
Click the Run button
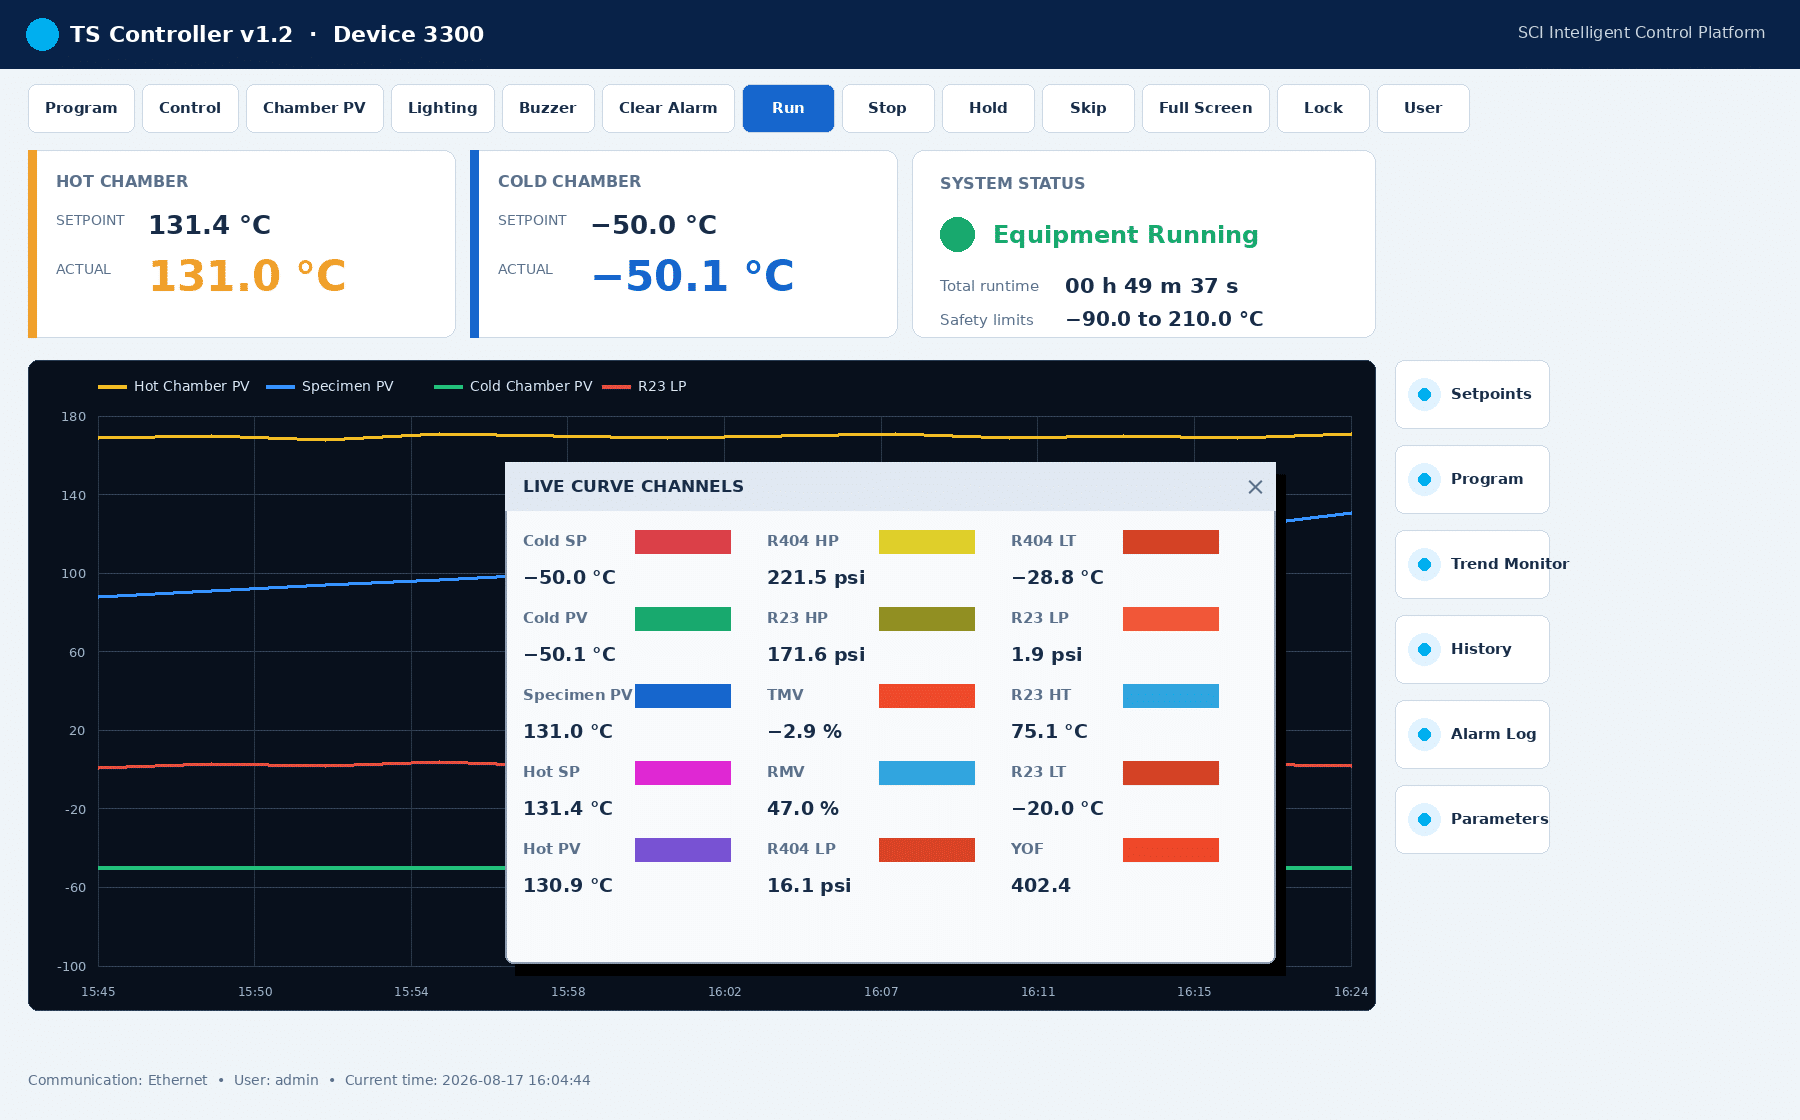(788, 108)
